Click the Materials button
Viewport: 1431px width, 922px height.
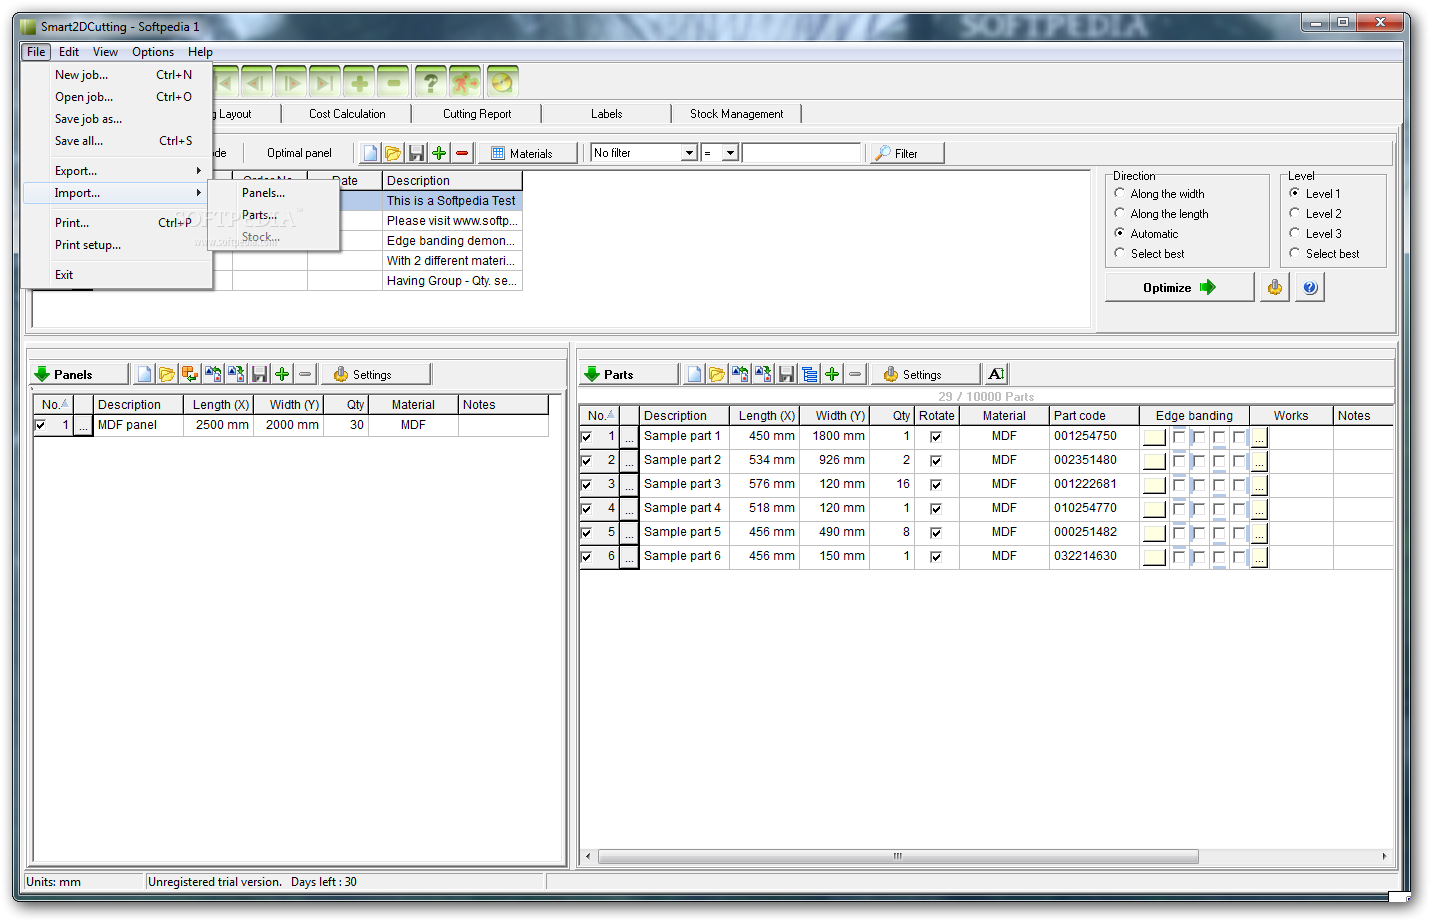pyautogui.click(x=528, y=153)
